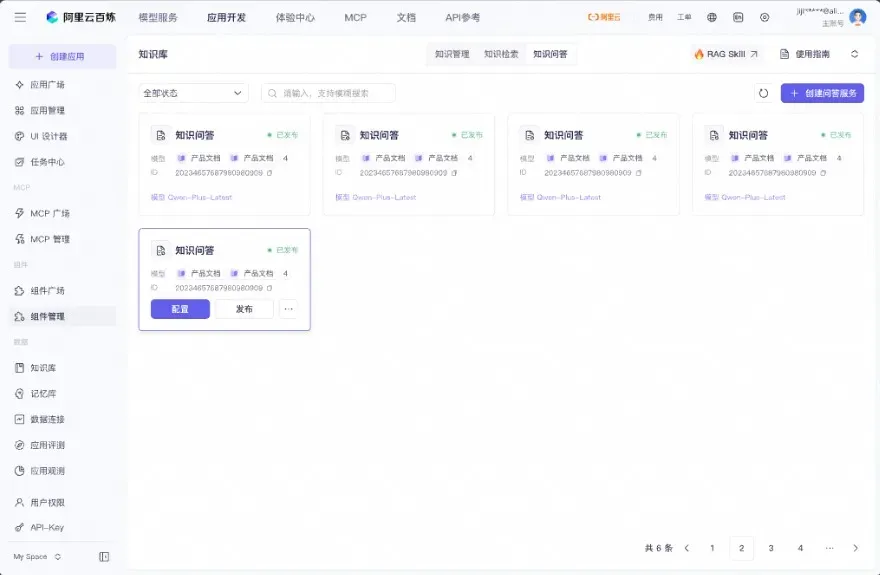The height and width of the screenshot is (575, 880).
Task: Click the 配置 button on selected card
Action: [x=180, y=309]
